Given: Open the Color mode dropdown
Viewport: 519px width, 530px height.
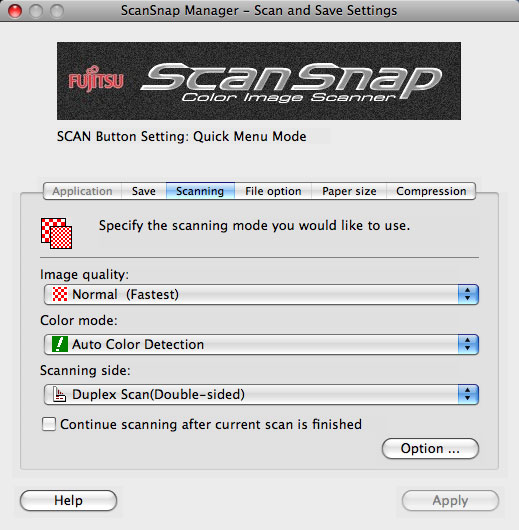Looking at the screenshot, I should click(261, 344).
